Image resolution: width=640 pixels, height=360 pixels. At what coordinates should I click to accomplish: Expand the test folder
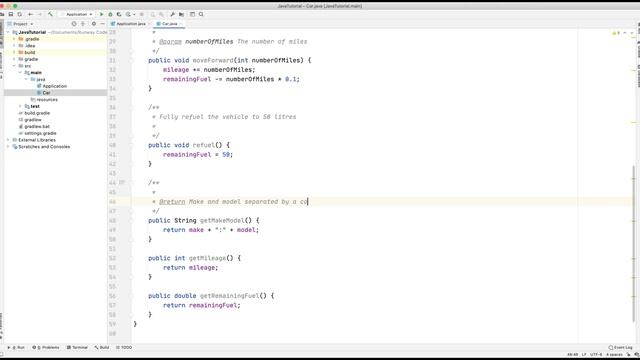coord(20,106)
